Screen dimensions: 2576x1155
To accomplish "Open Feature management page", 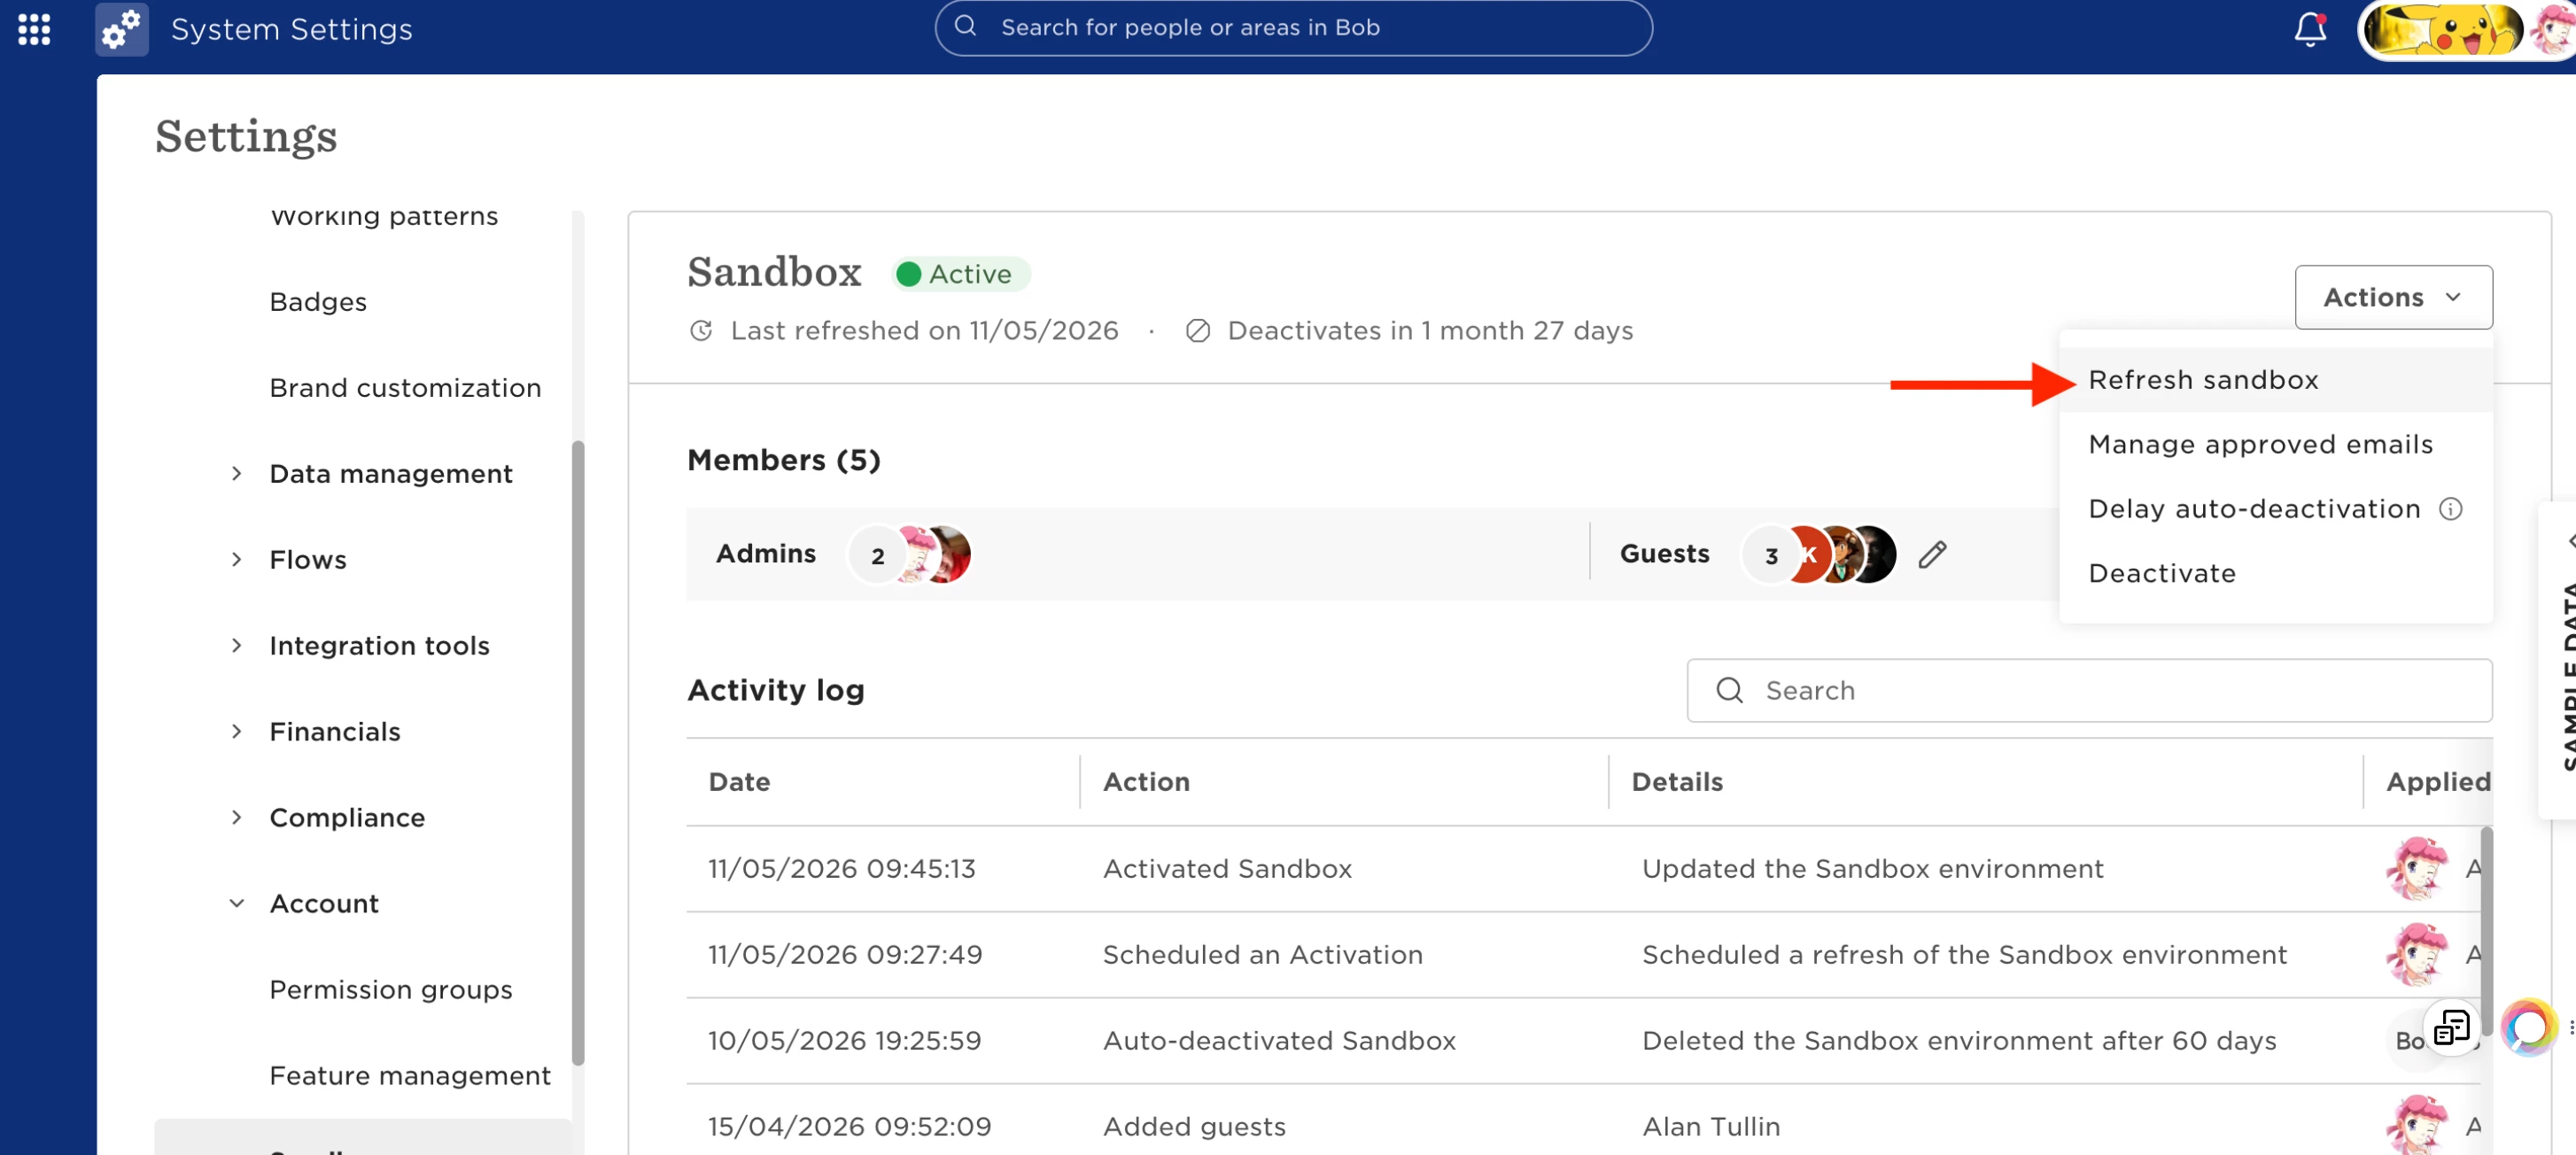I will 410,1075.
